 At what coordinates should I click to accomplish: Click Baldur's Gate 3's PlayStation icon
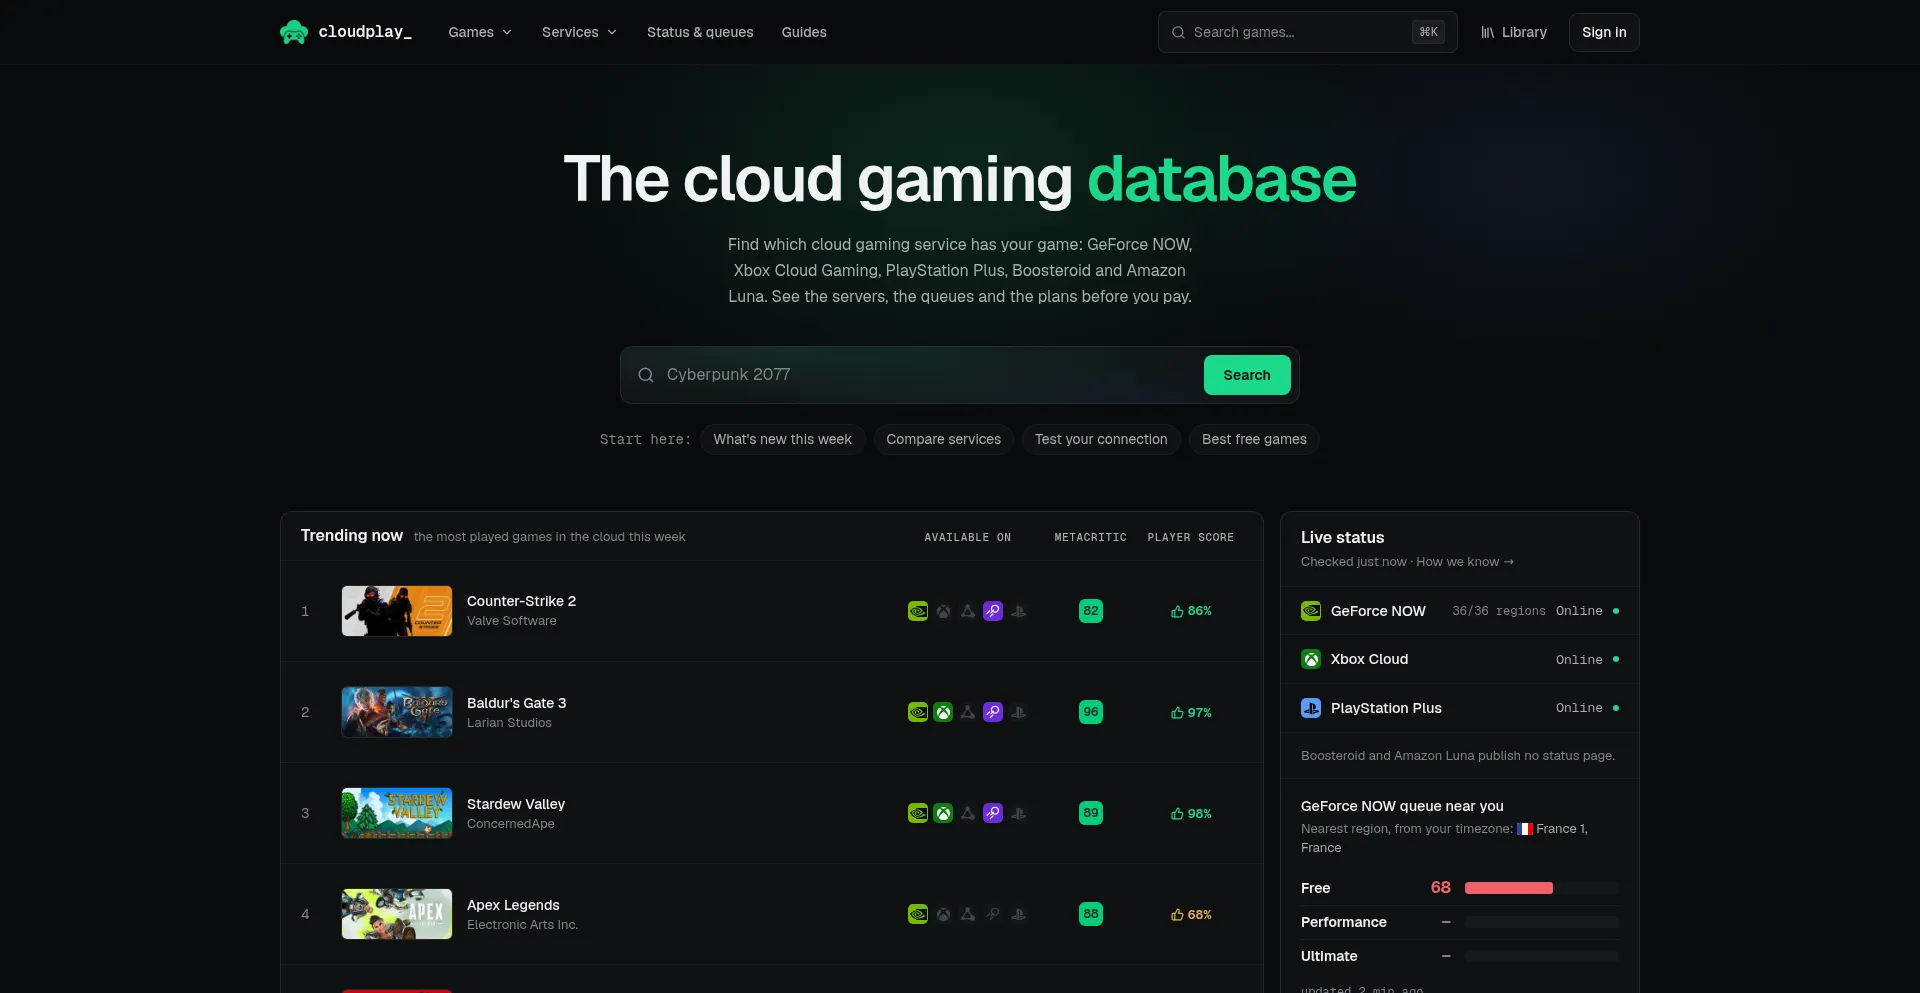tap(1018, 712)
